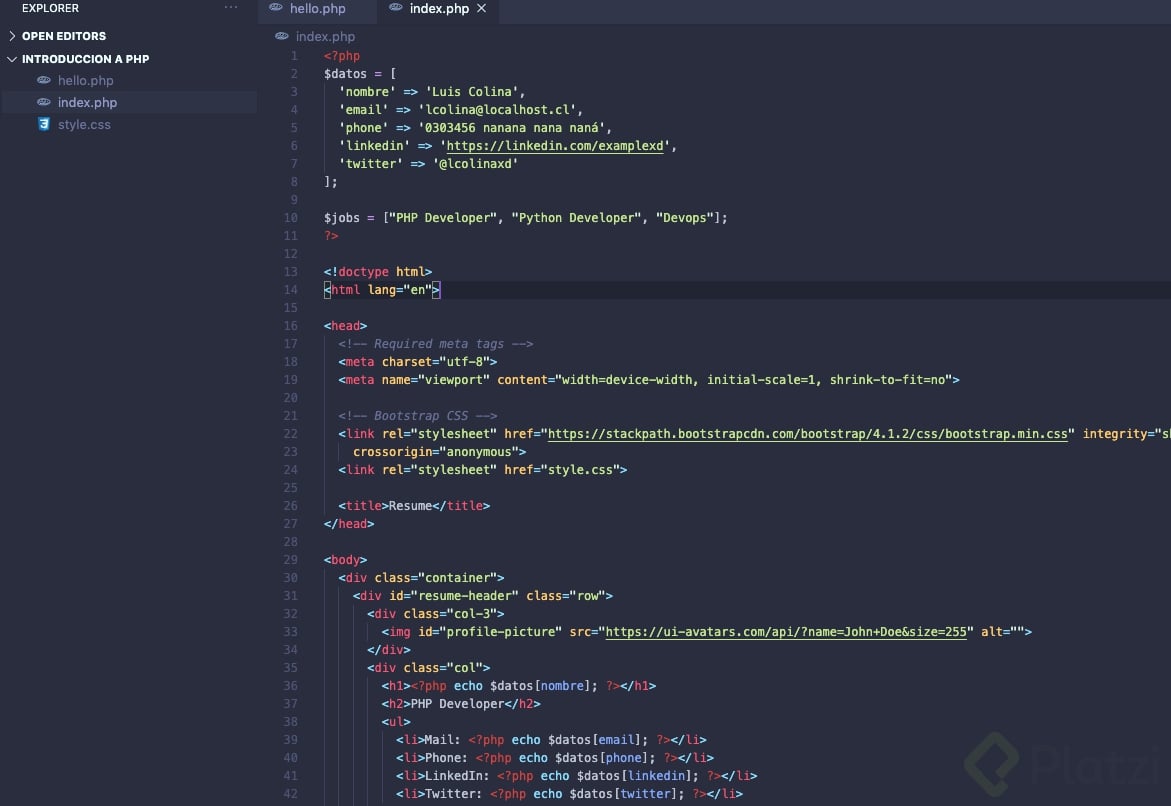The image size is (1171, 806).
Task: Click CSS file icon beside style.css
Action: coord(44,124)
